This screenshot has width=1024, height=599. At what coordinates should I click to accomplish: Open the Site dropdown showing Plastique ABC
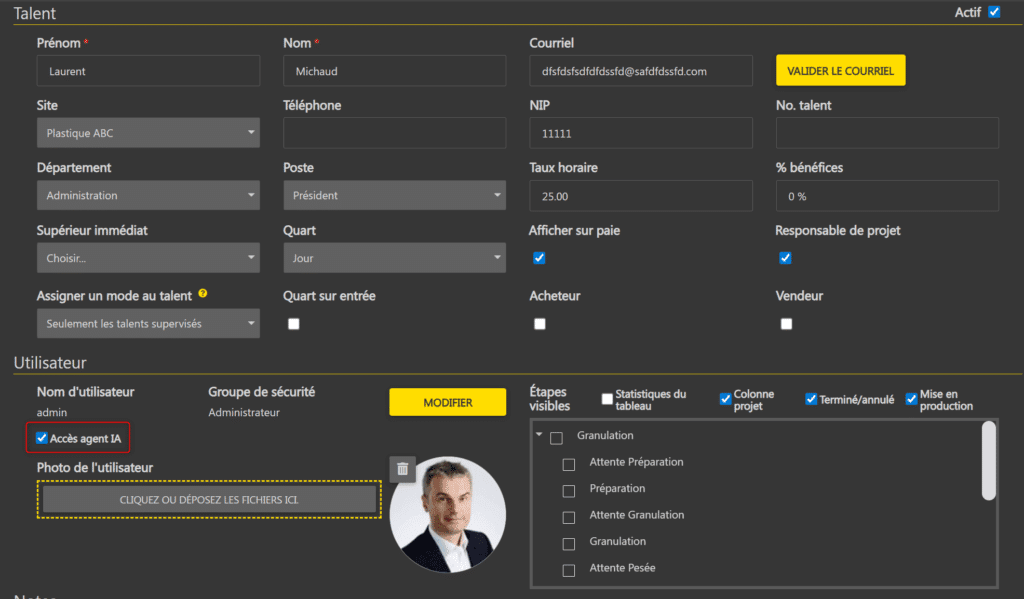148,133
